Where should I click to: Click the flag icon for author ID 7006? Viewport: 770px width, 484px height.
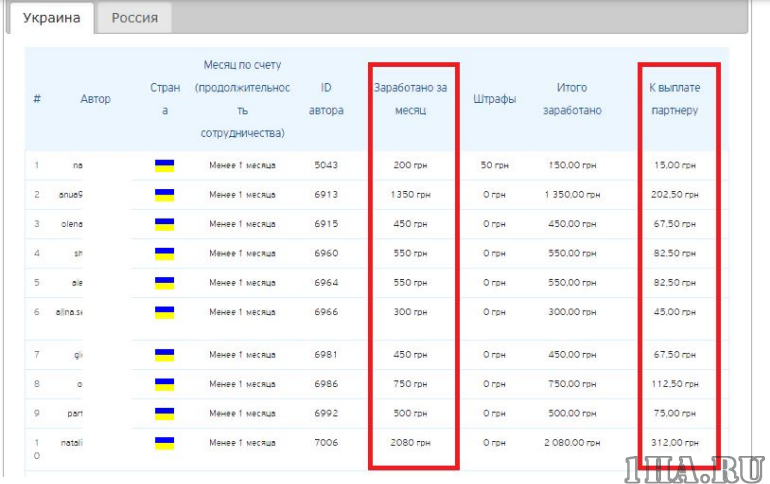point(164,441)
